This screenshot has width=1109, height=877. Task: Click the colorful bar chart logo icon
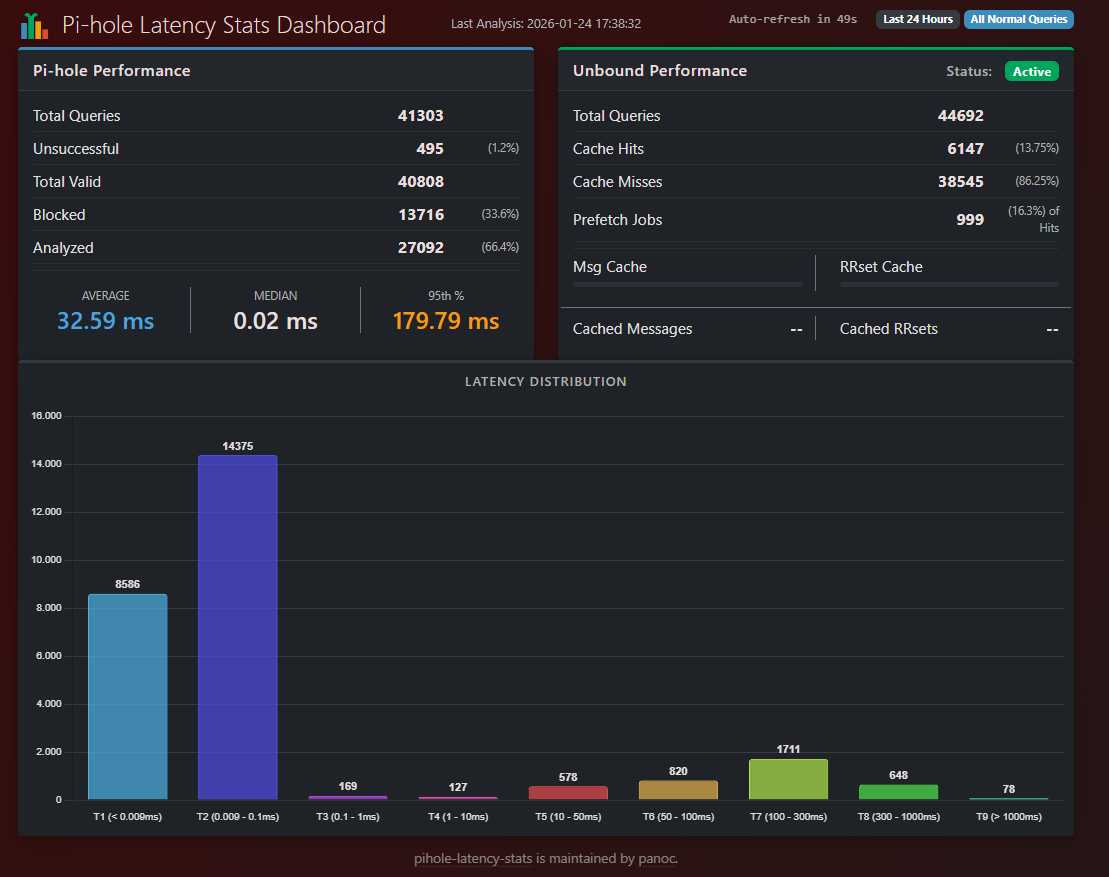pyautogui.click(x=34, y=25)
